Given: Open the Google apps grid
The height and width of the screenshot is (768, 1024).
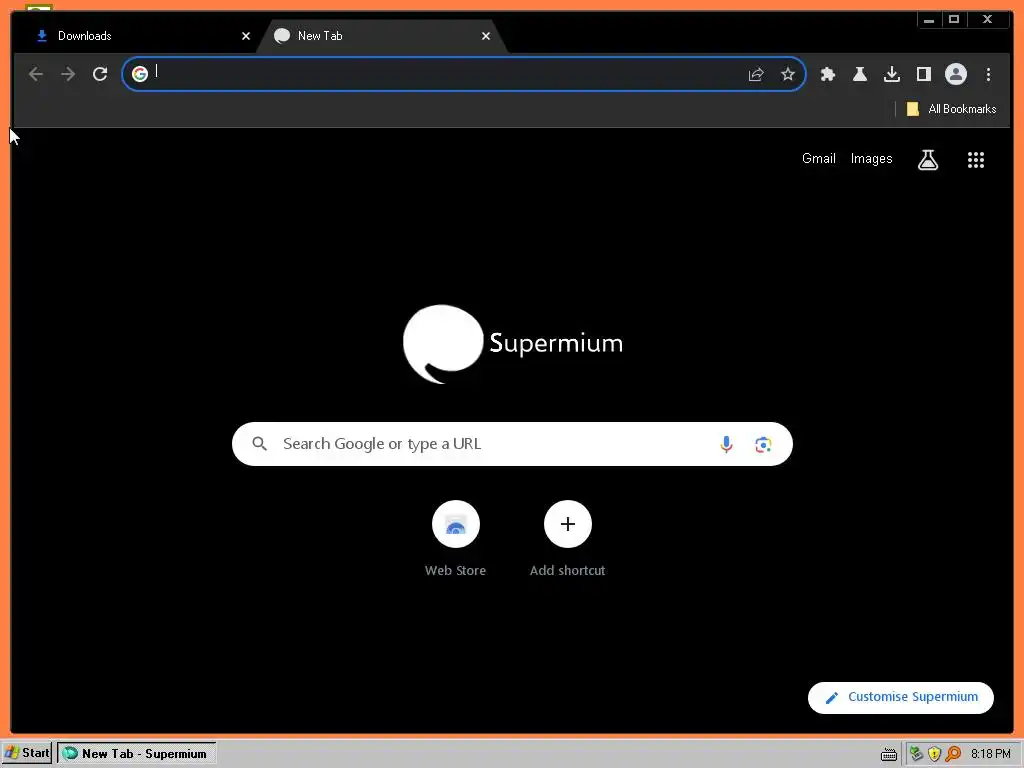Looking at the screenshot, I should (x=976, y=159).
